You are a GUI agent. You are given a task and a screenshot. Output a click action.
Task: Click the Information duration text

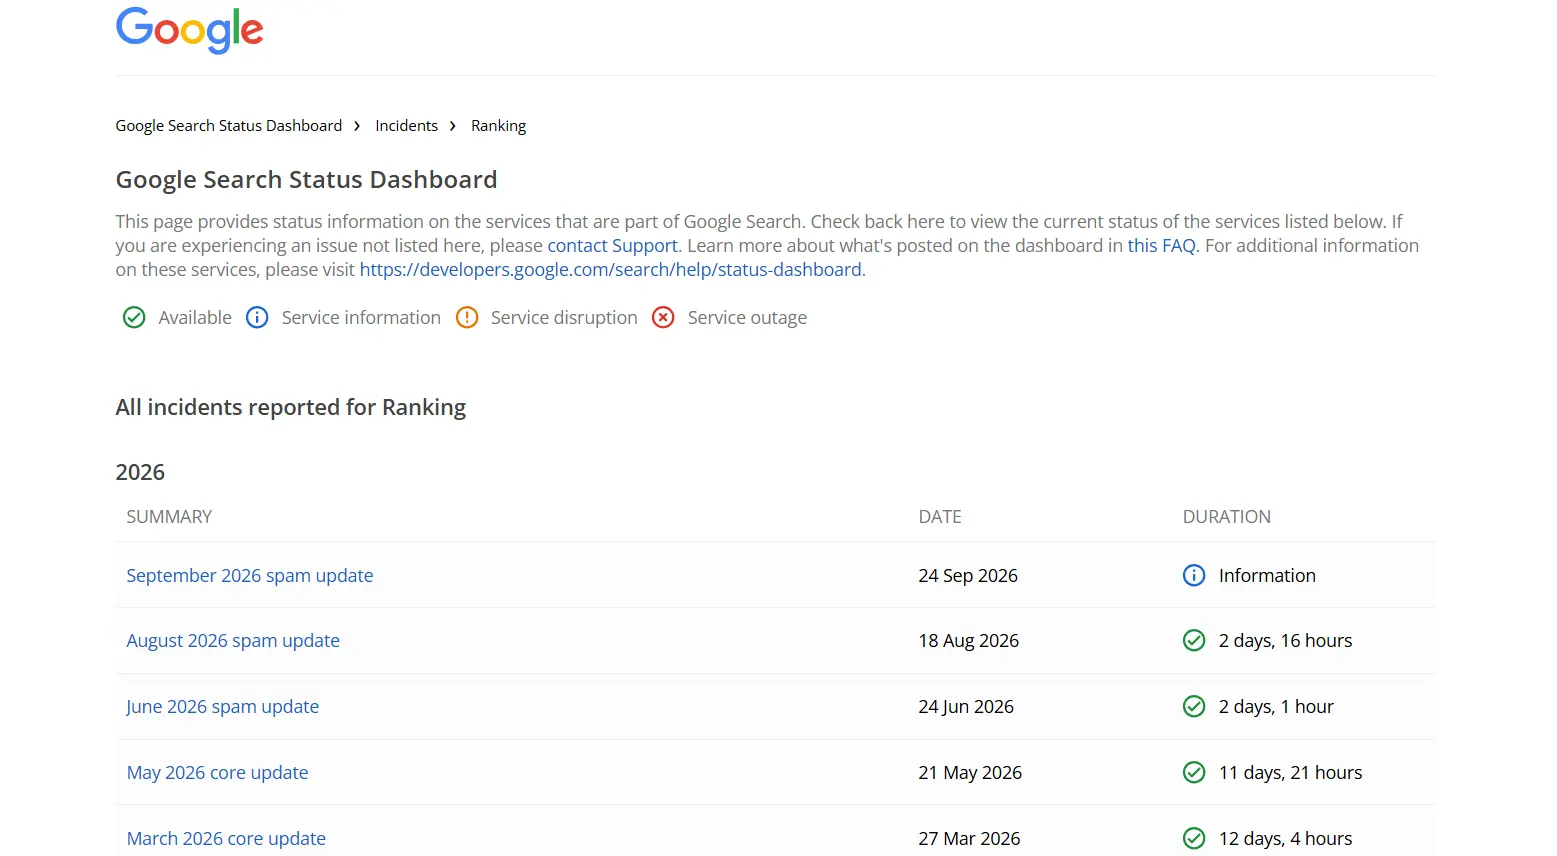(x=1267, y=575)
